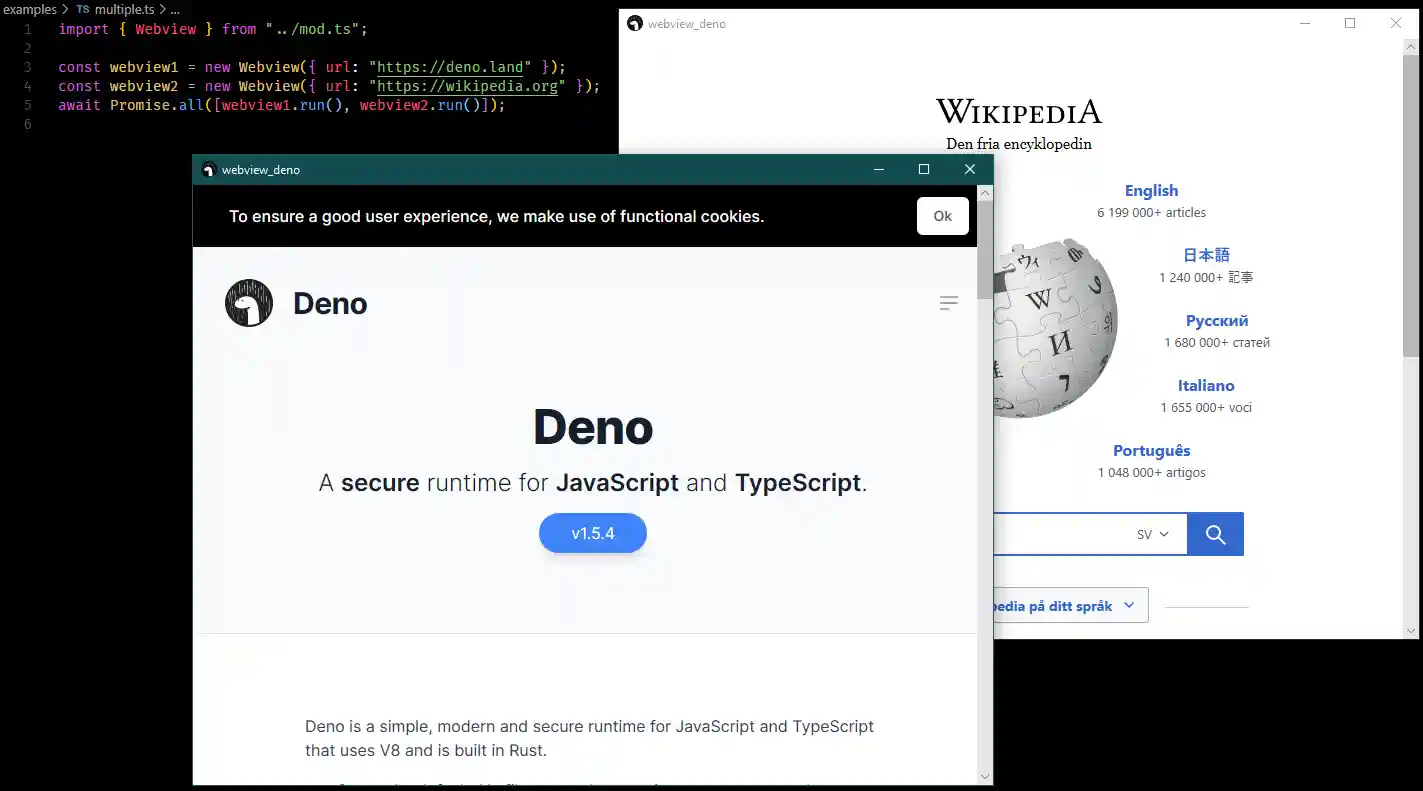
Task: Click the Deno dinosaur logo on the page
Action: (x=246, y=302)
